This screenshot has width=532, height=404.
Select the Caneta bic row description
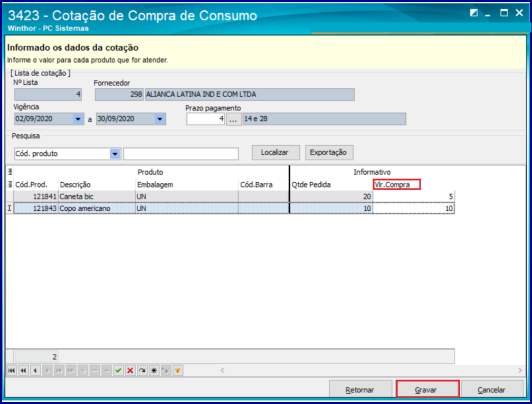pos(97,197)
